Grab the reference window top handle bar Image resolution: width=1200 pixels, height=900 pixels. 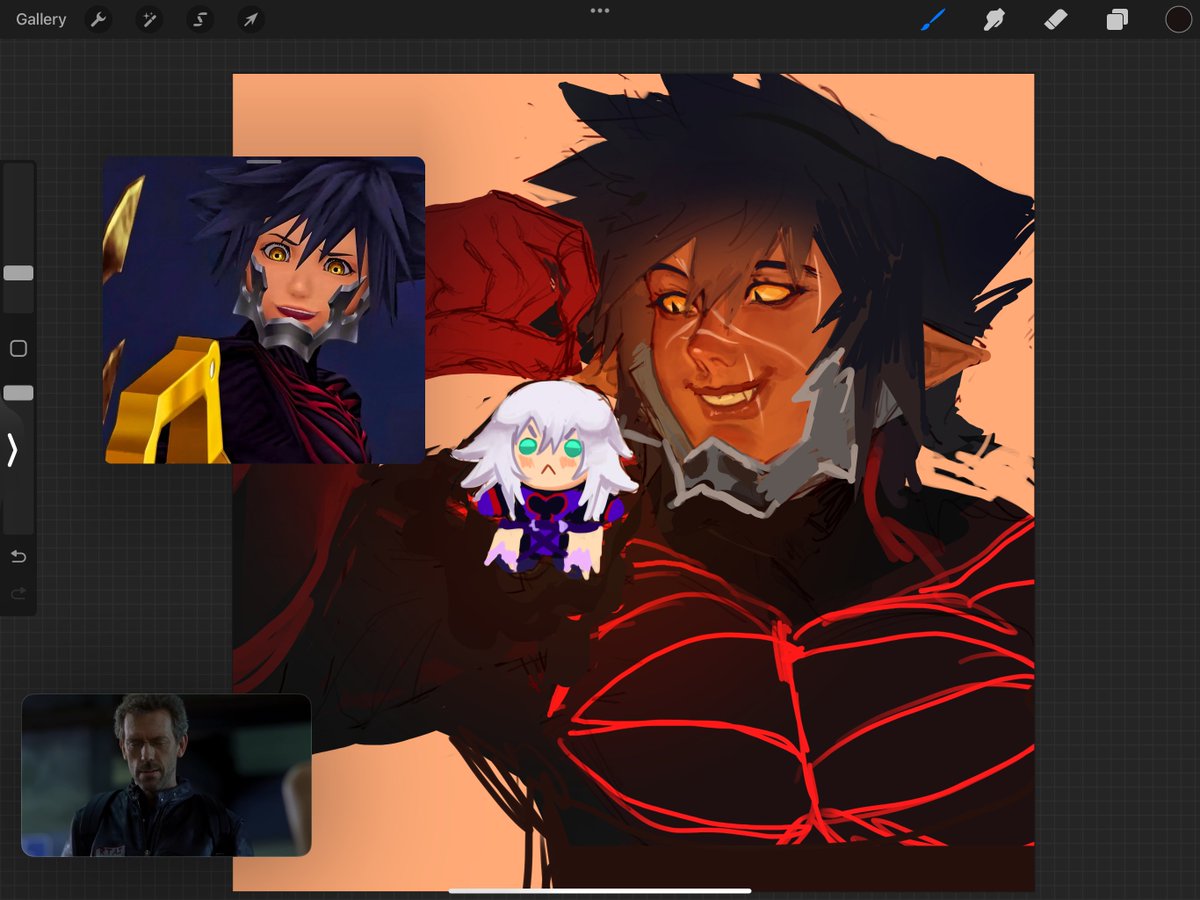(264, 161)
